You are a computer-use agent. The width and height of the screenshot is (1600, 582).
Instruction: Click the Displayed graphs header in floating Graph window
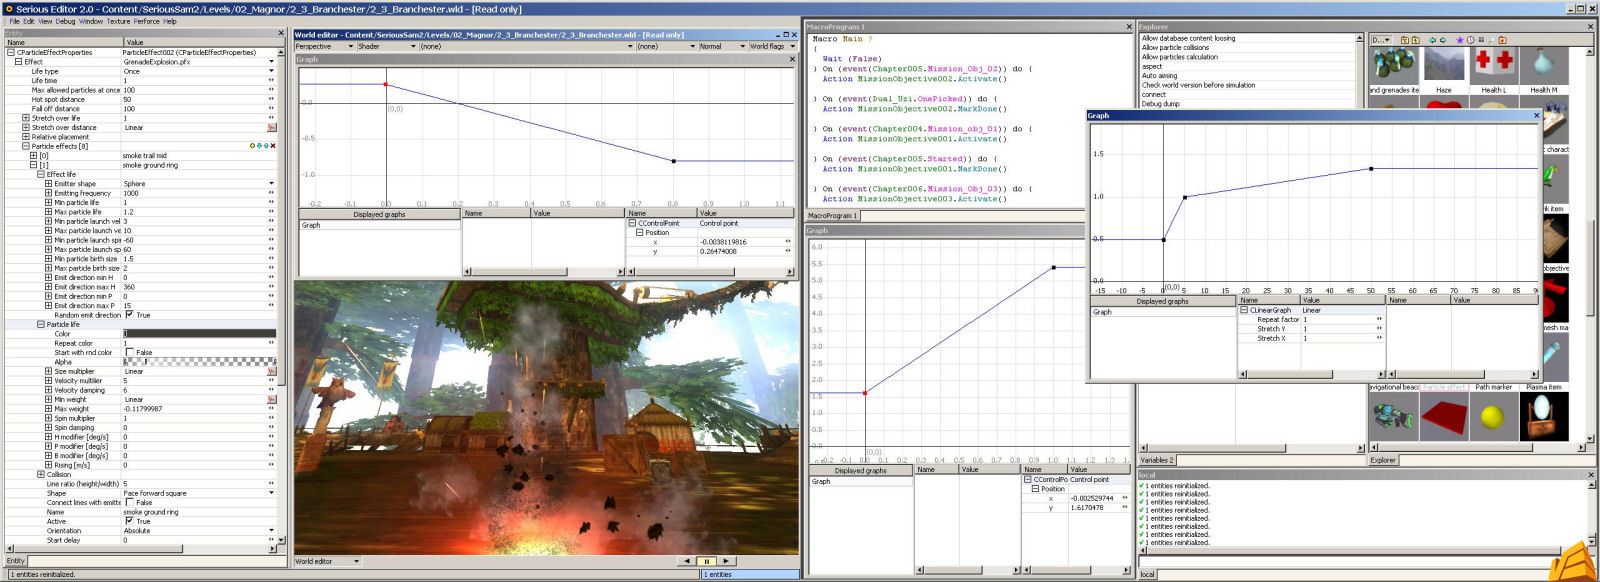point(1163,301)
